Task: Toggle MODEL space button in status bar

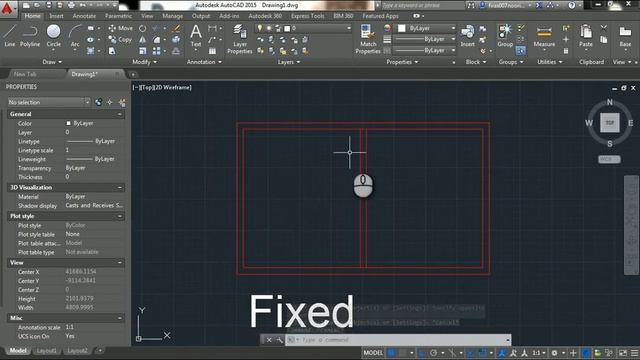Action: pyautogui.click(x=373, y=353)
